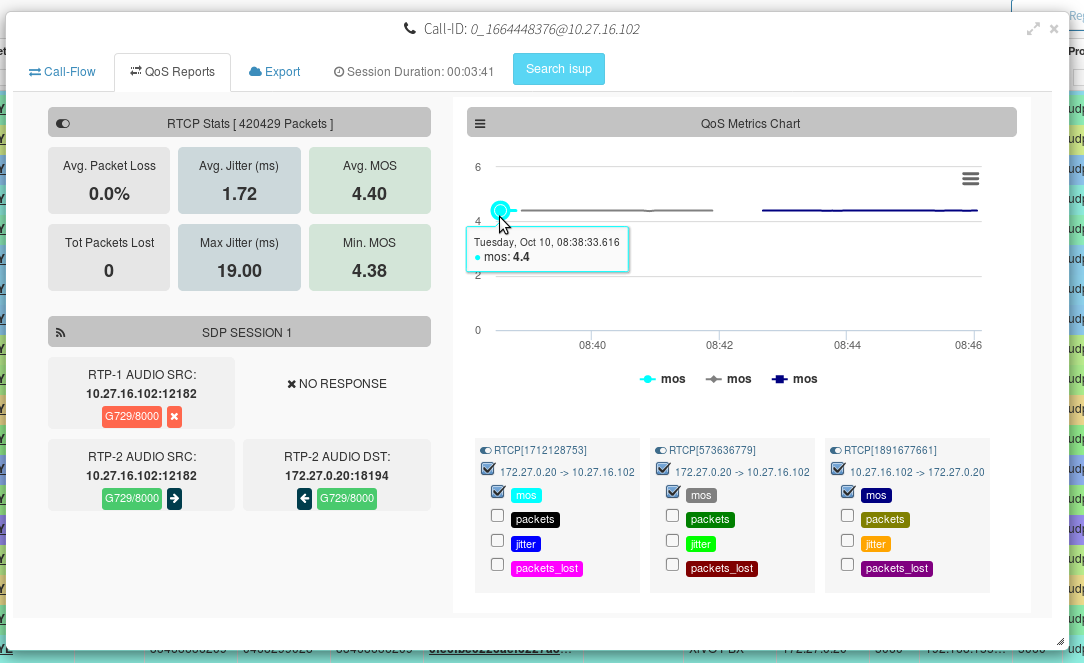Click the SDP SESSION 1 feed icon

pyautogui.click(x=61, y=333)
